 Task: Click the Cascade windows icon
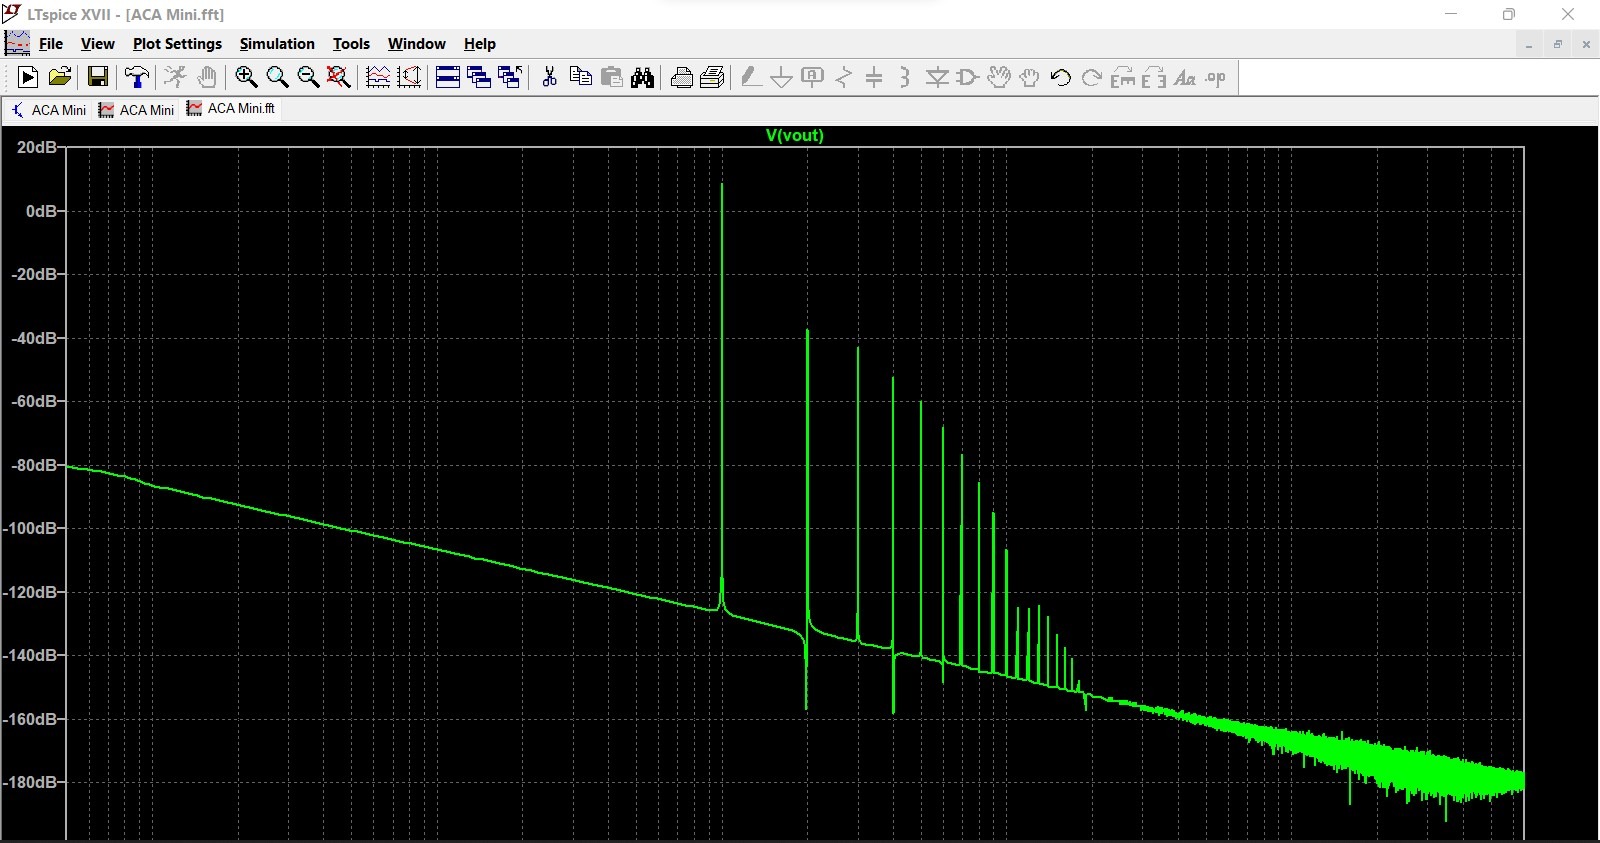click(479, 77)
